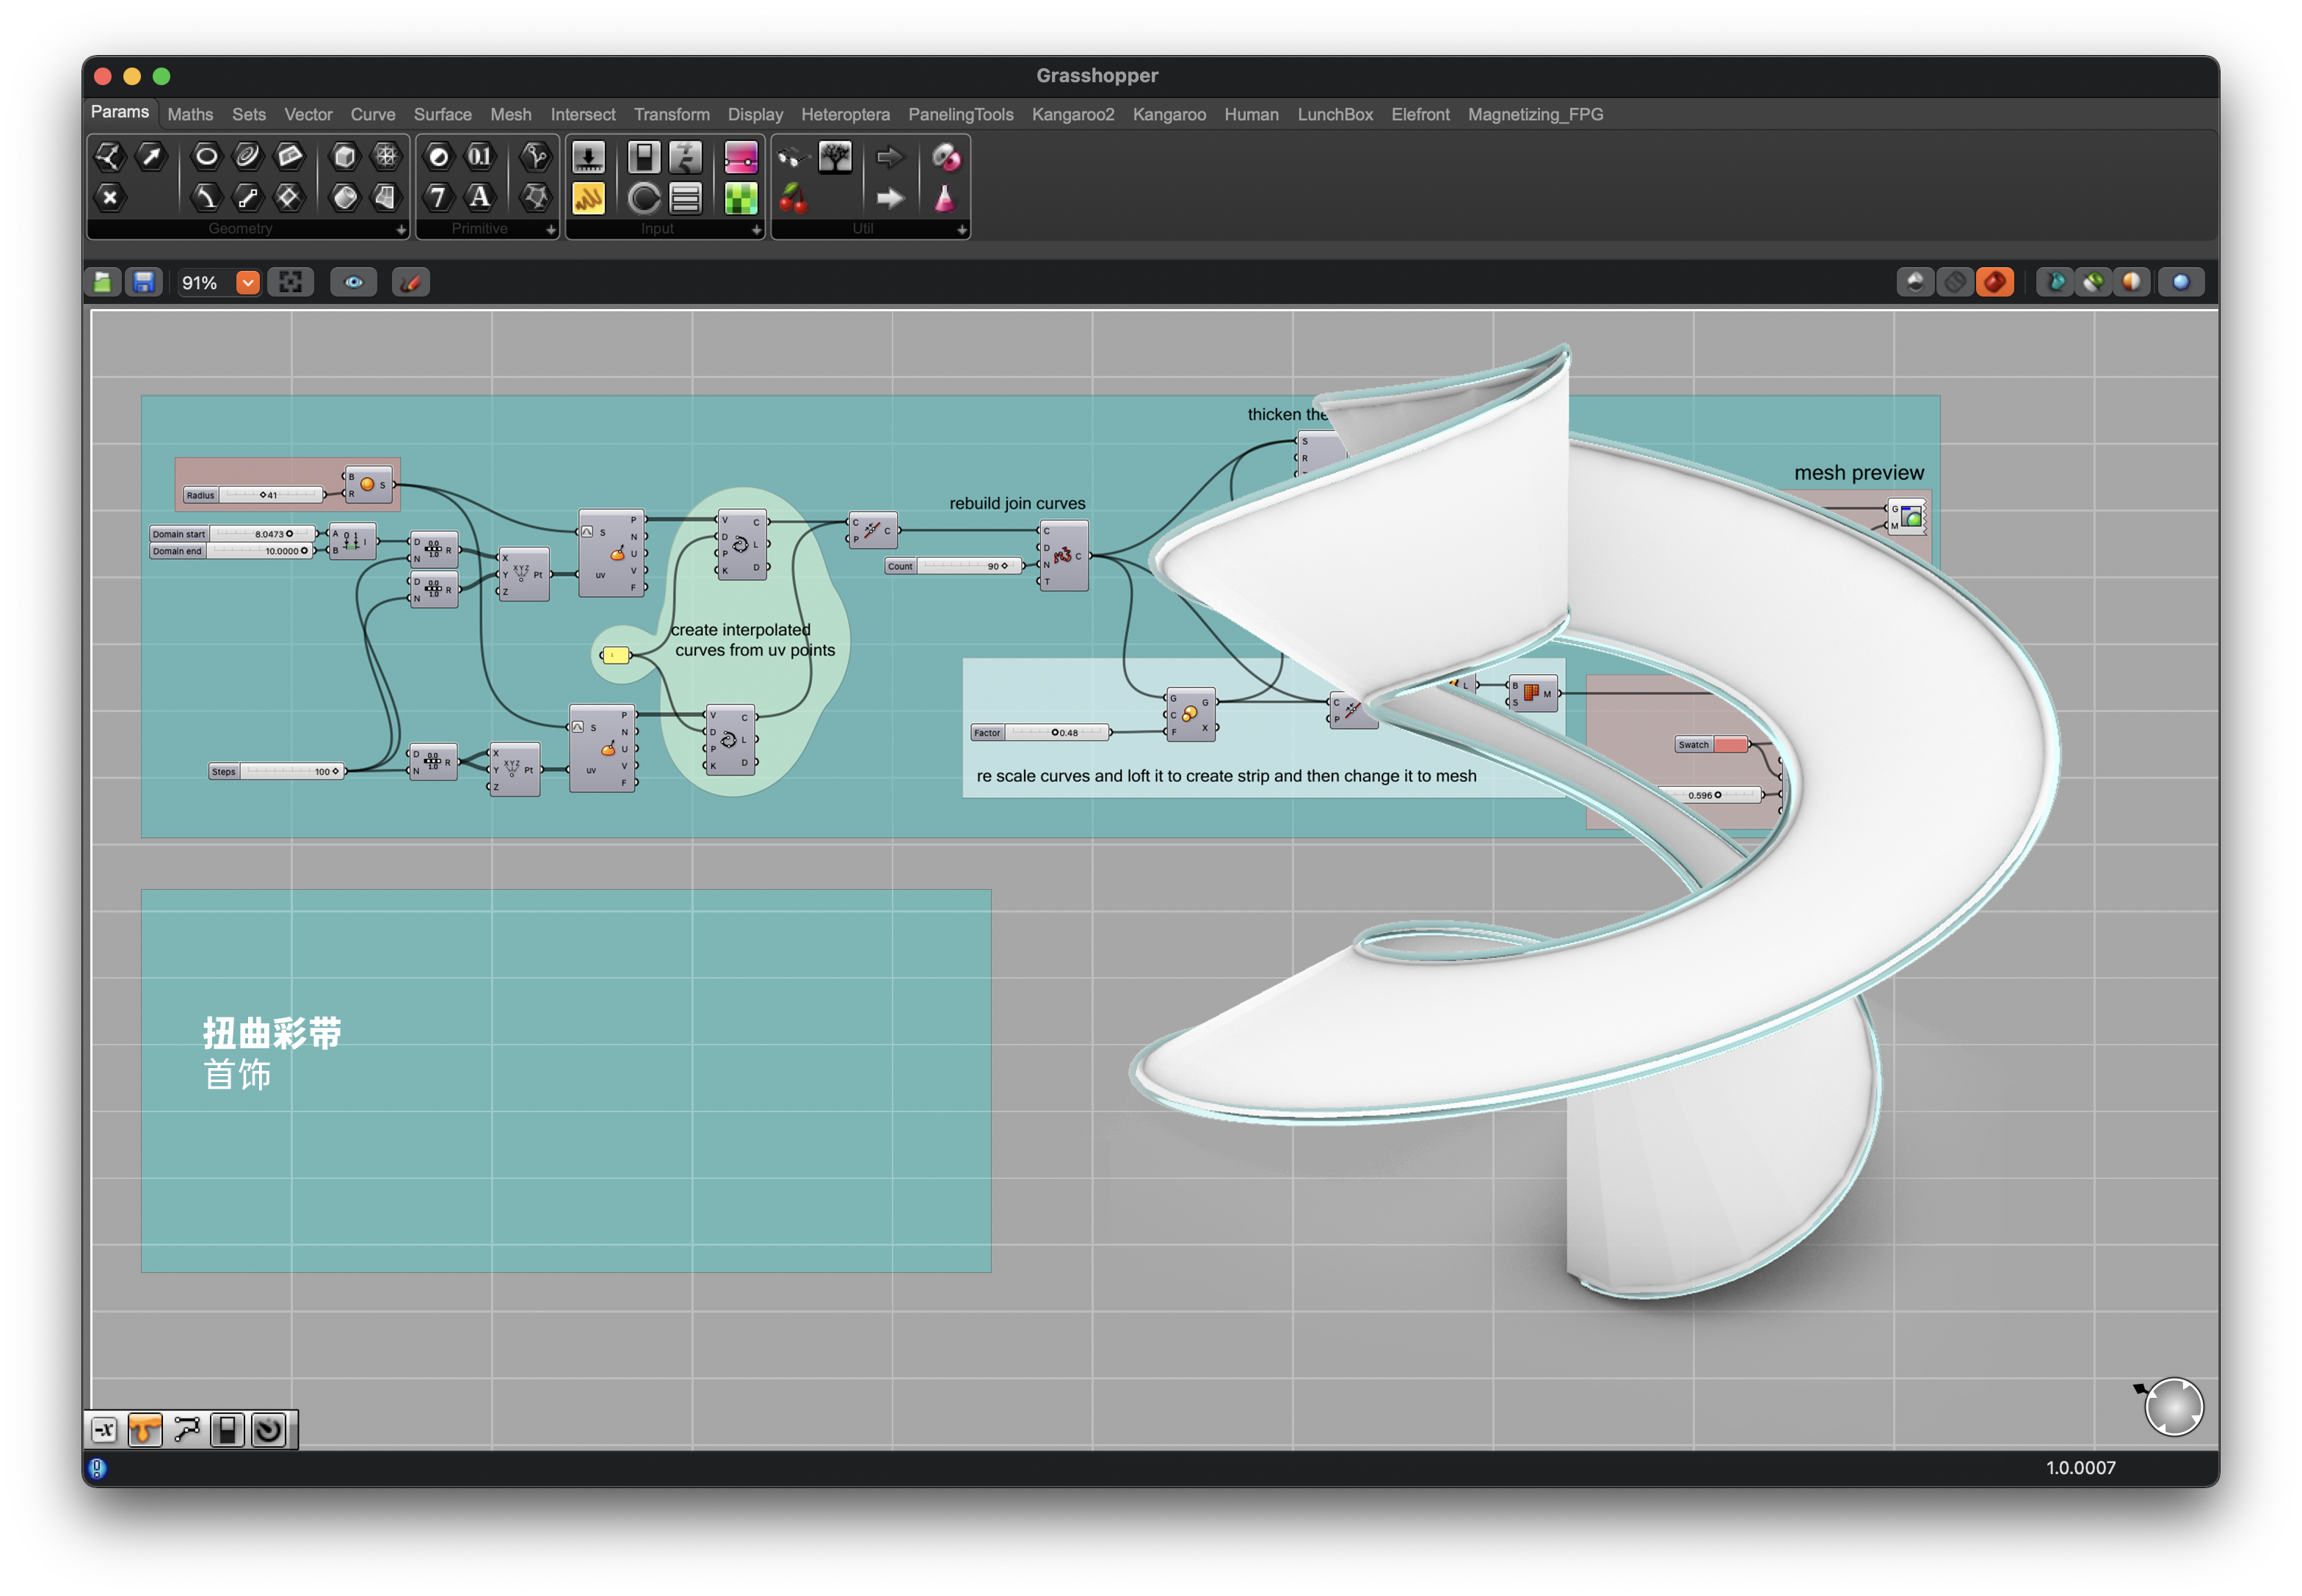Viewport: 2302px width, 1596px height.
Task: Click the Boolean Toggle input icon
Action: pyautogui.click(x=644, y=157)
